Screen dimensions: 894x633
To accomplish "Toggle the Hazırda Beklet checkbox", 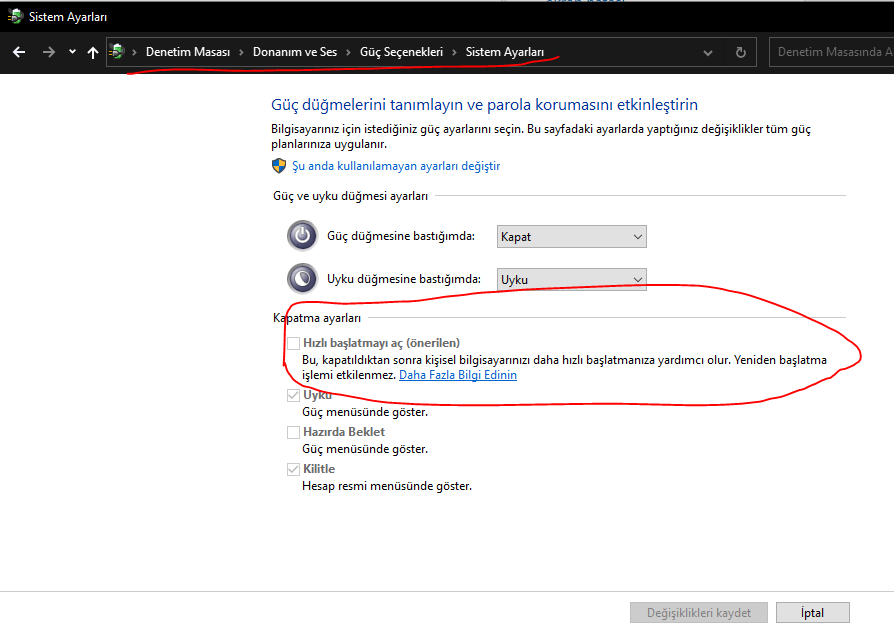I will click(293, 432).
